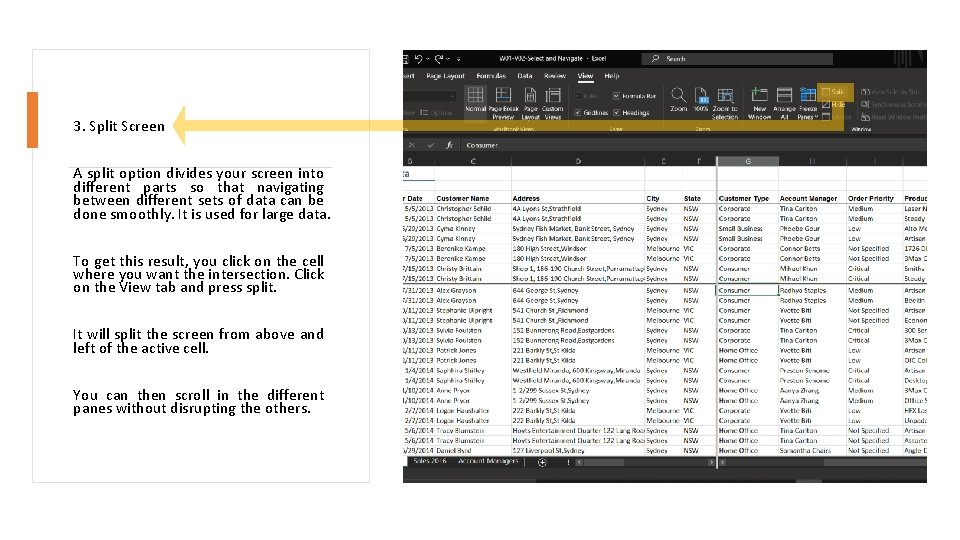
Task: Open the Formulas ribbon tab
Action: (491, 76)
